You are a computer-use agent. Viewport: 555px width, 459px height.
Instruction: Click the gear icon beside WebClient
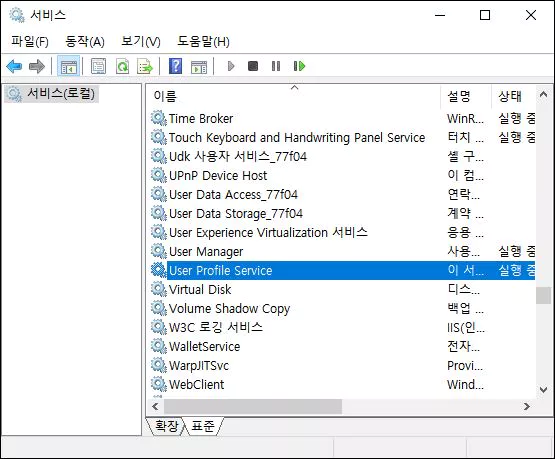(x=159, y=384)
